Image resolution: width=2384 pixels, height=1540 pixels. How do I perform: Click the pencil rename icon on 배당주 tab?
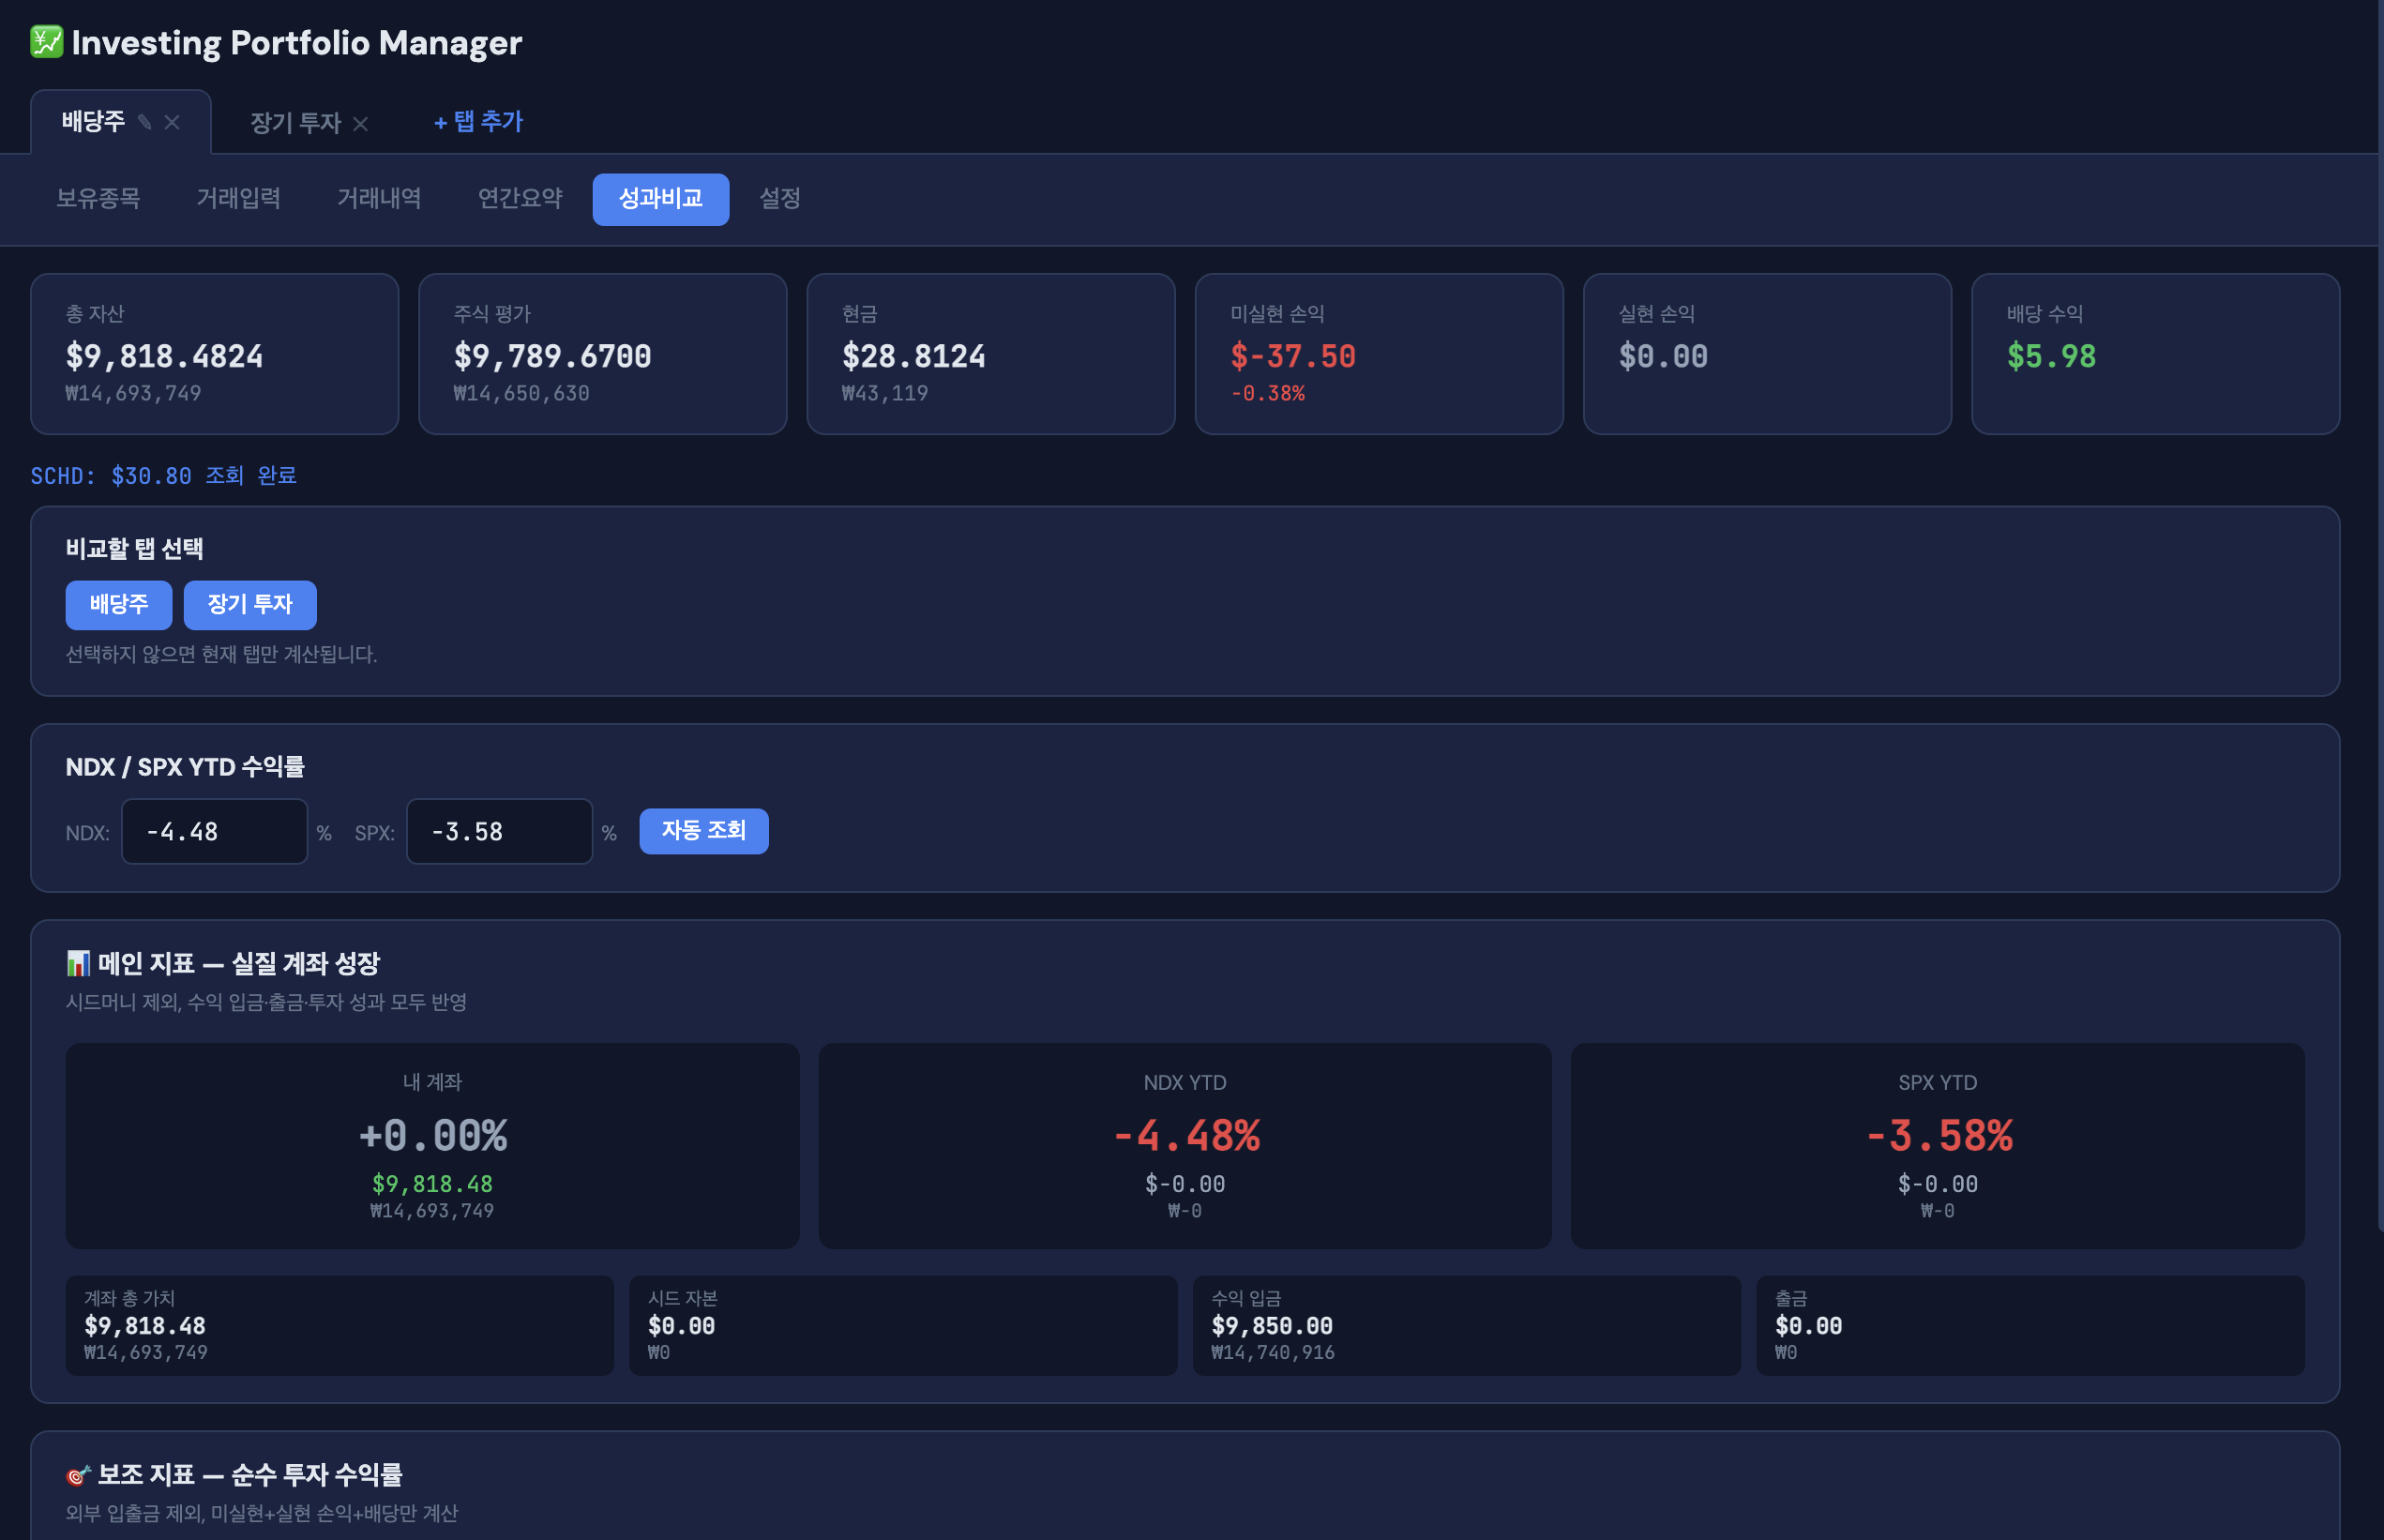tap(145, 122)
